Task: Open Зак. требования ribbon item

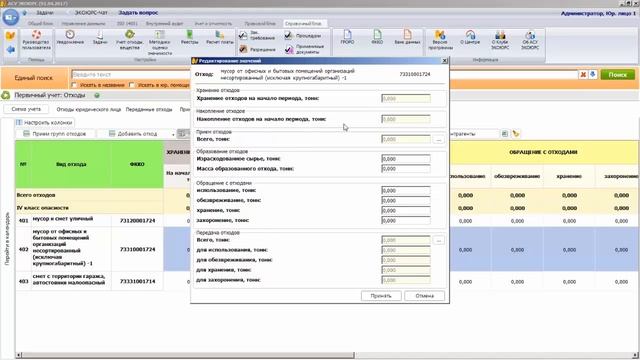Action: tap(258, 36)
